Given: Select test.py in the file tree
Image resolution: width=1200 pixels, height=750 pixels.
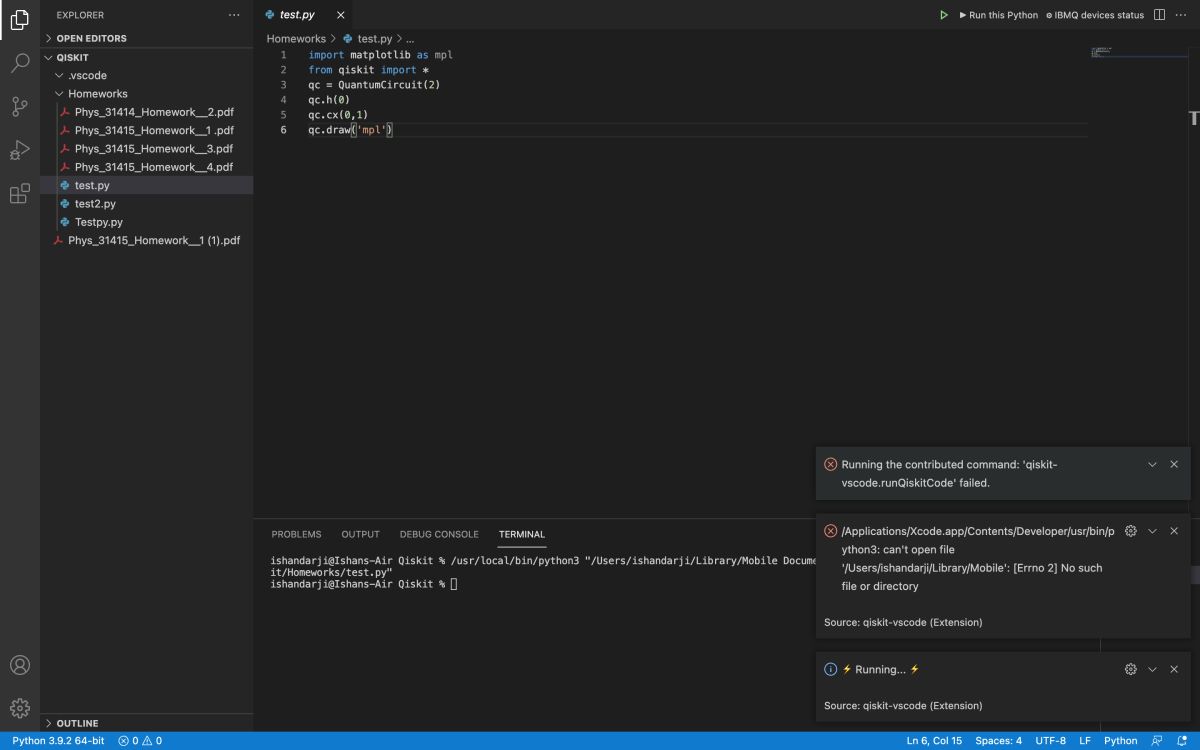Looking at the screenshot, I should click(146, 185).
